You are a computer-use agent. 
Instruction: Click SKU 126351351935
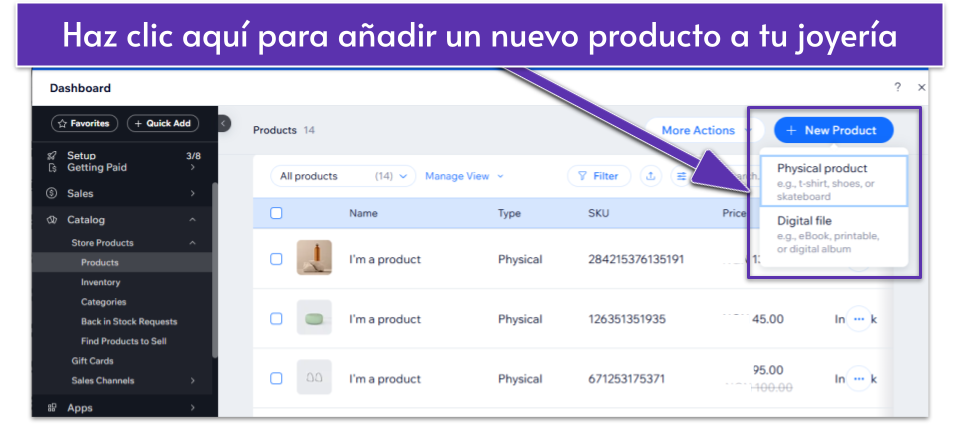(x=627, y=319)
